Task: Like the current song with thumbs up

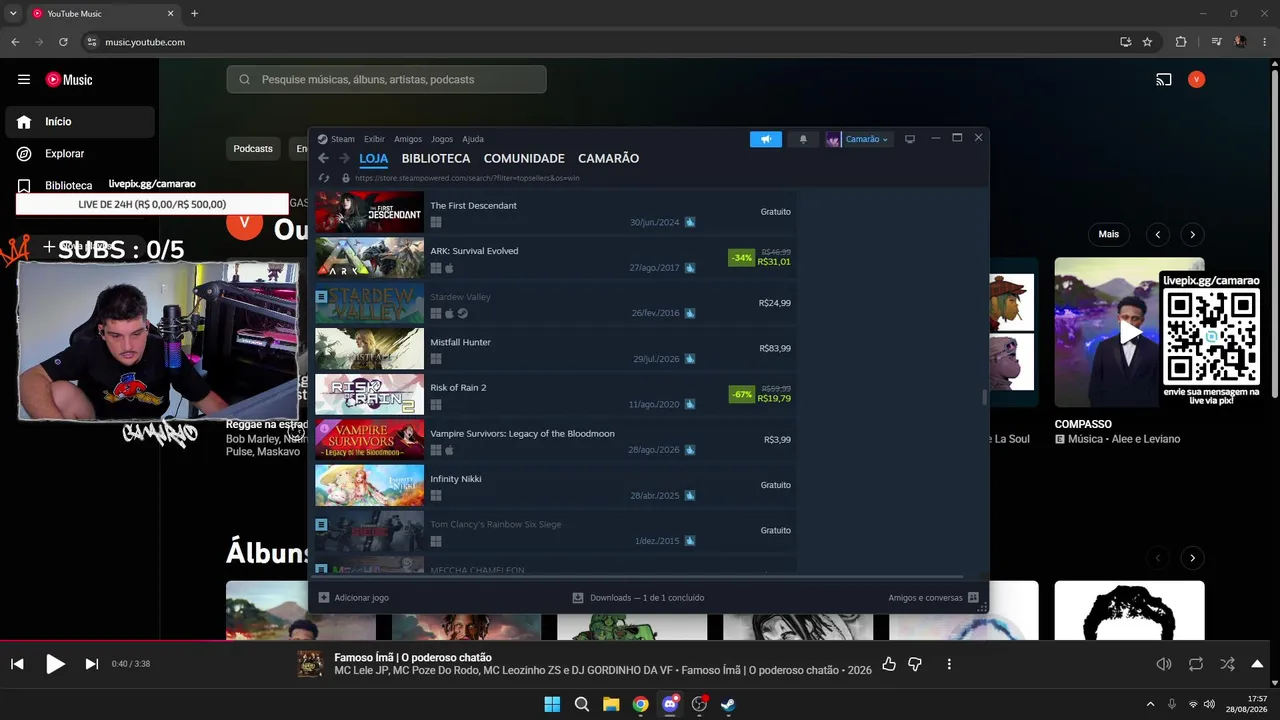Action: pyautogui.click(x=889, y=664)
